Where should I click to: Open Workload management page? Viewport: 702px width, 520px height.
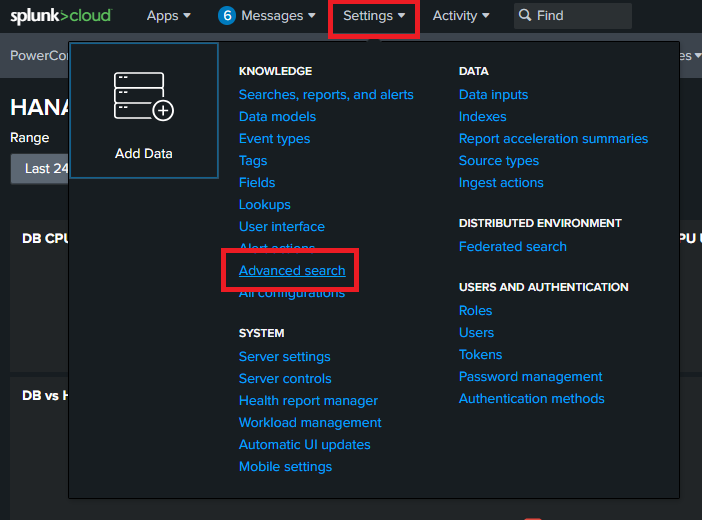pos(310,423)
